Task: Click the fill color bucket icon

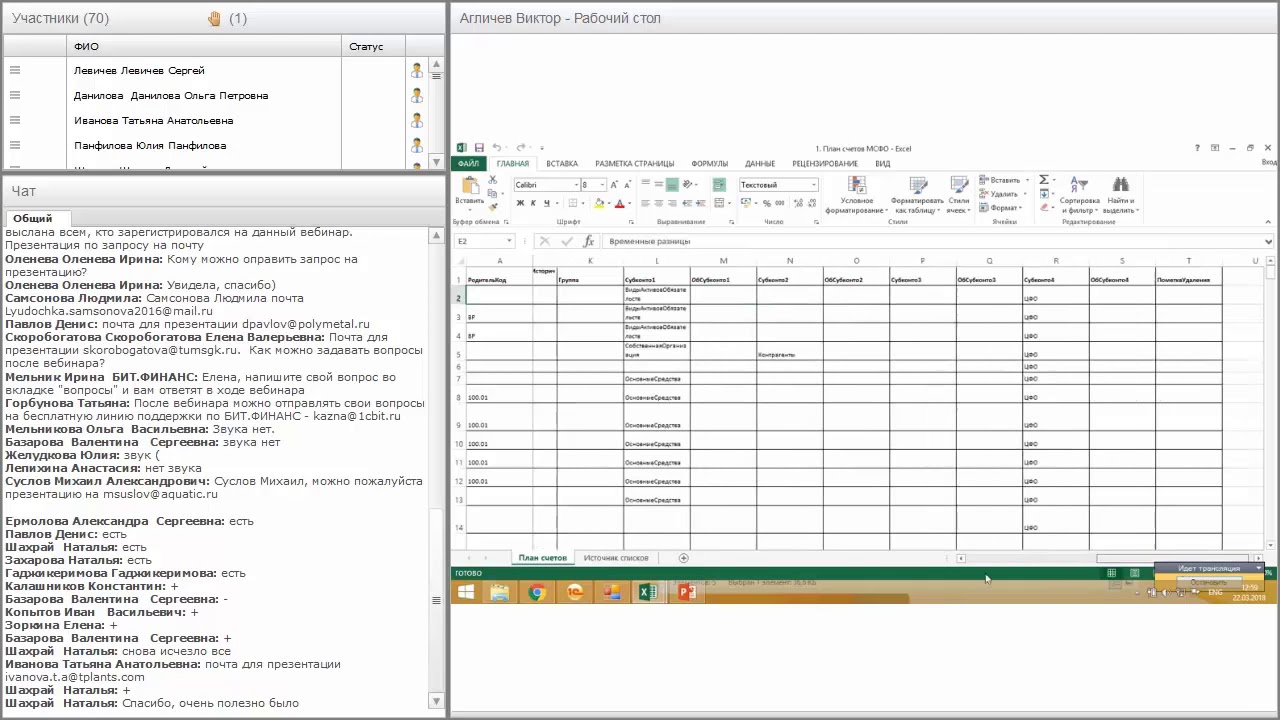Action: click(599, 203)
